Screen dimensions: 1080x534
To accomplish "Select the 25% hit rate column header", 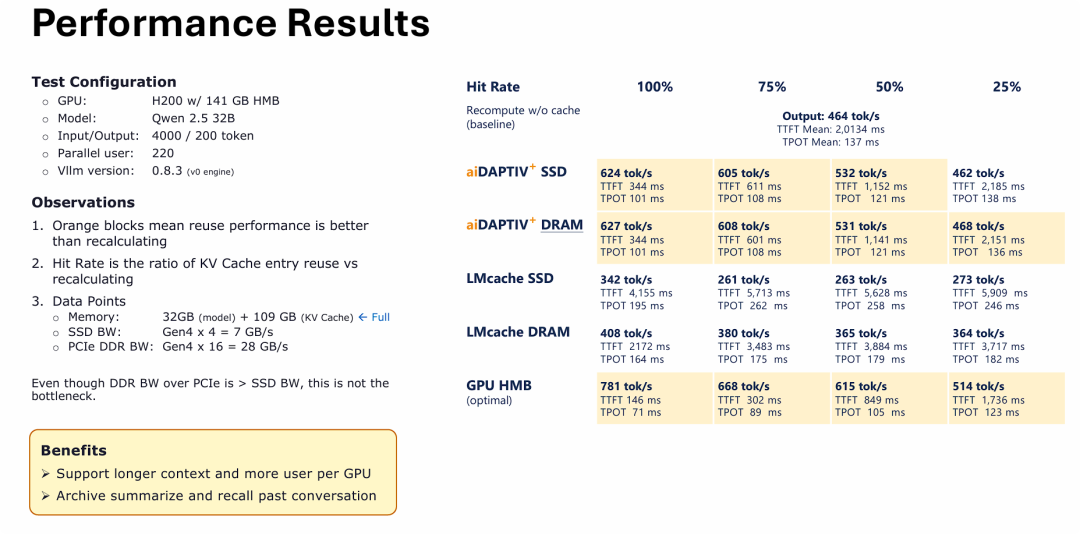I will pyautogui.click(x=1006, y=87).
